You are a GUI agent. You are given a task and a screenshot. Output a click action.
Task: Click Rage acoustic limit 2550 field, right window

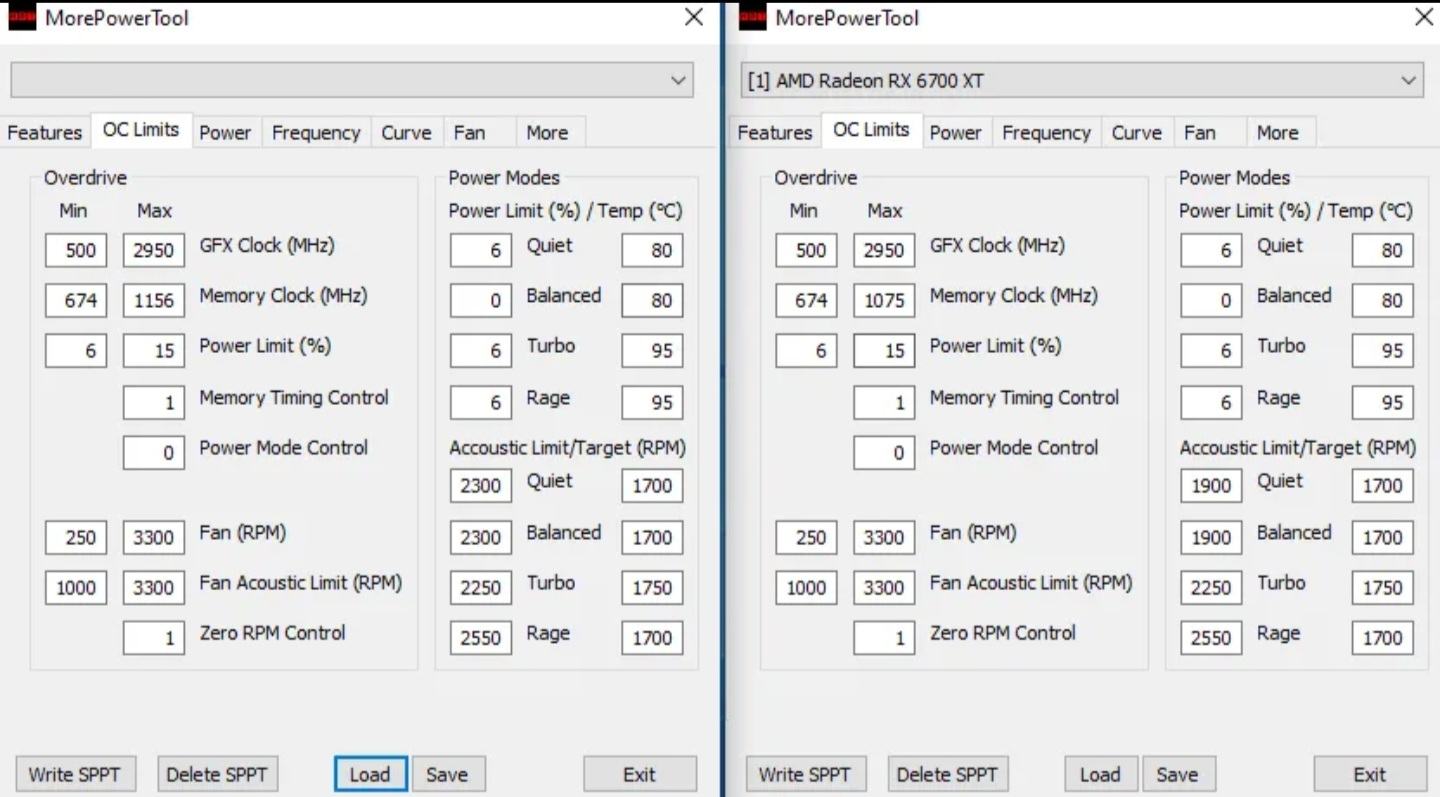coord(1211,637)
